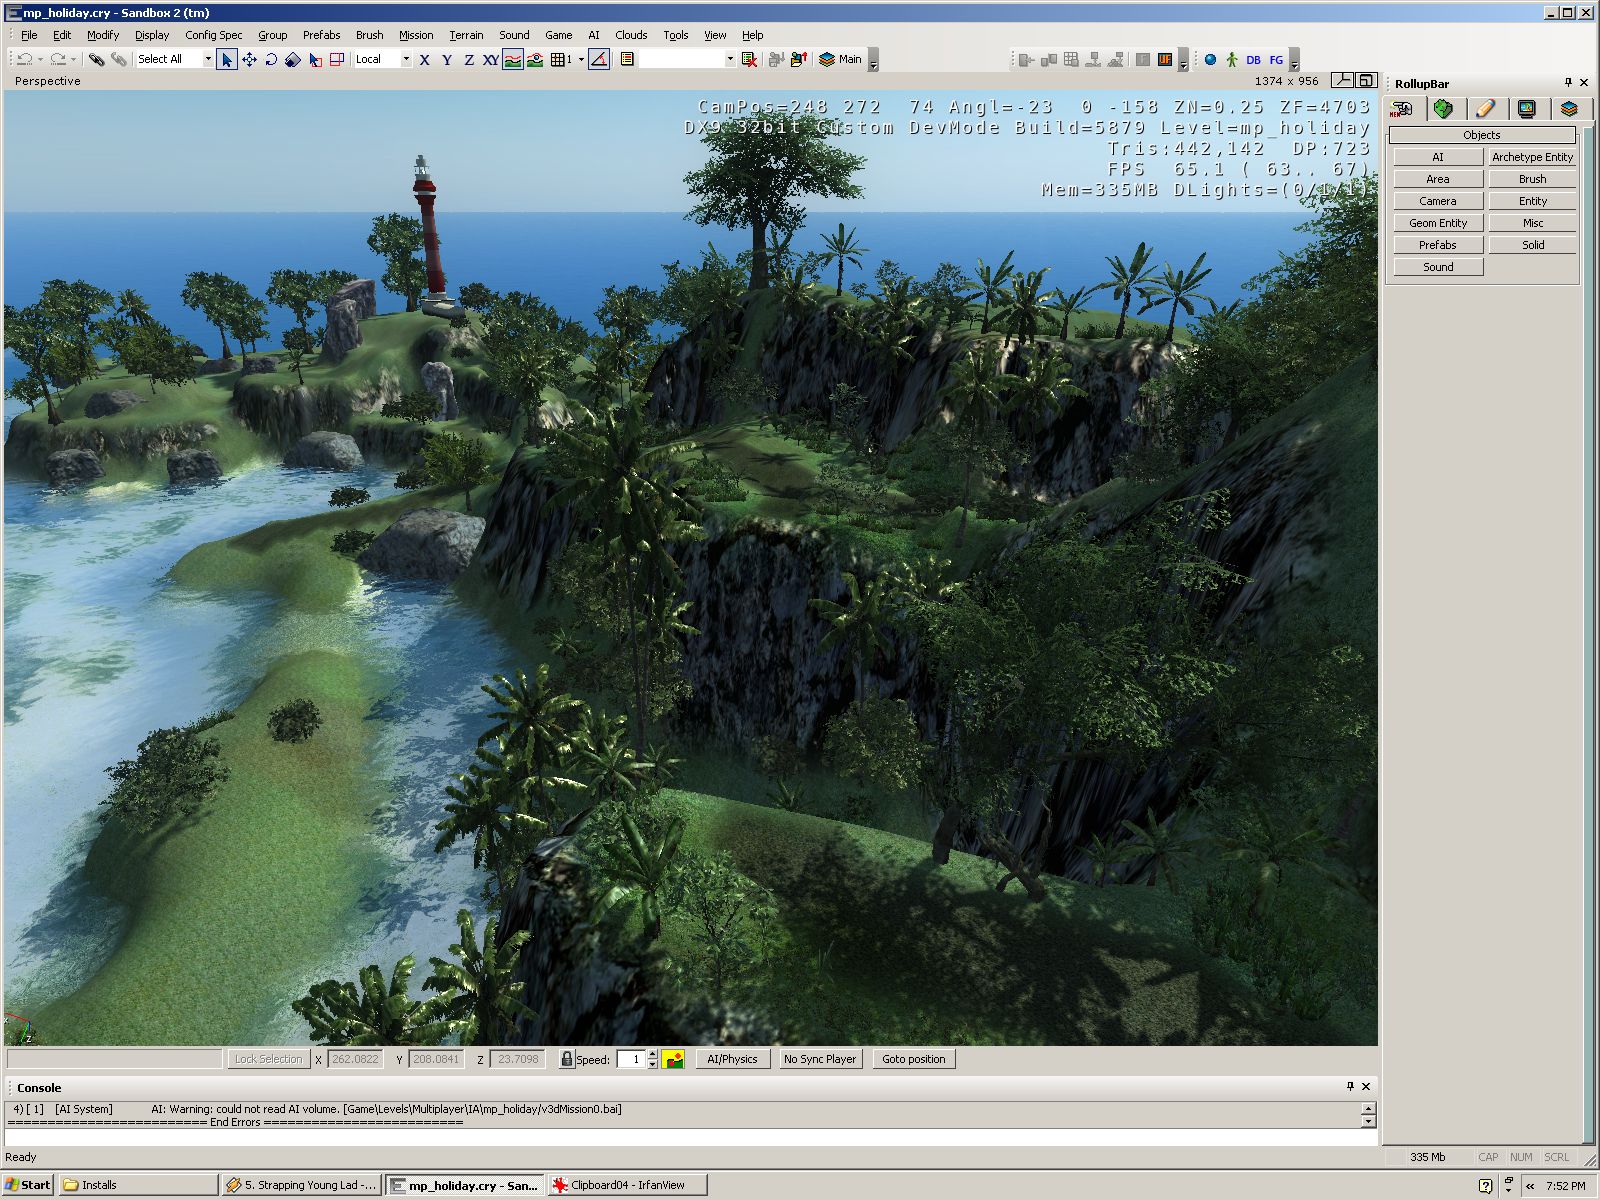Image resolution: width=1600 pixels, height=1200 pixels.
Task: Click the export selected objects icon
Action: tap(798, 60)
